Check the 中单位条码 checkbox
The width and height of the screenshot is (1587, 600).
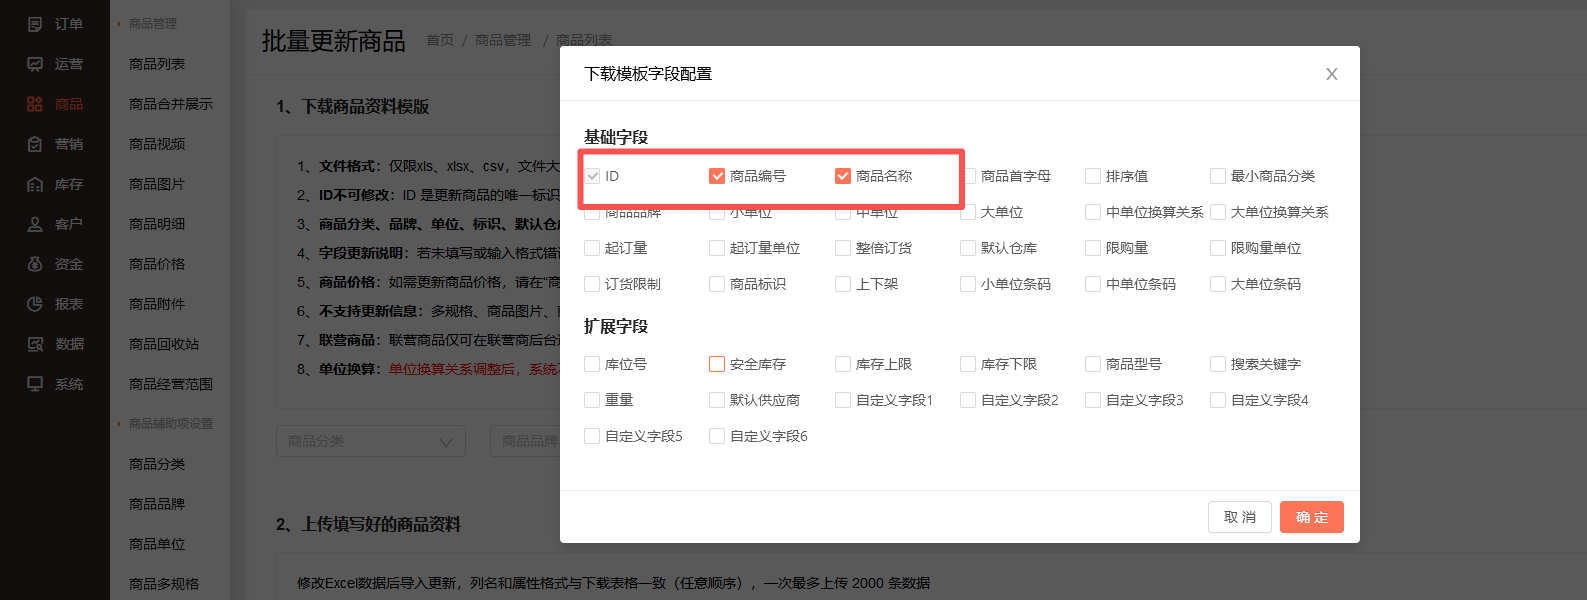point(1093,284)
